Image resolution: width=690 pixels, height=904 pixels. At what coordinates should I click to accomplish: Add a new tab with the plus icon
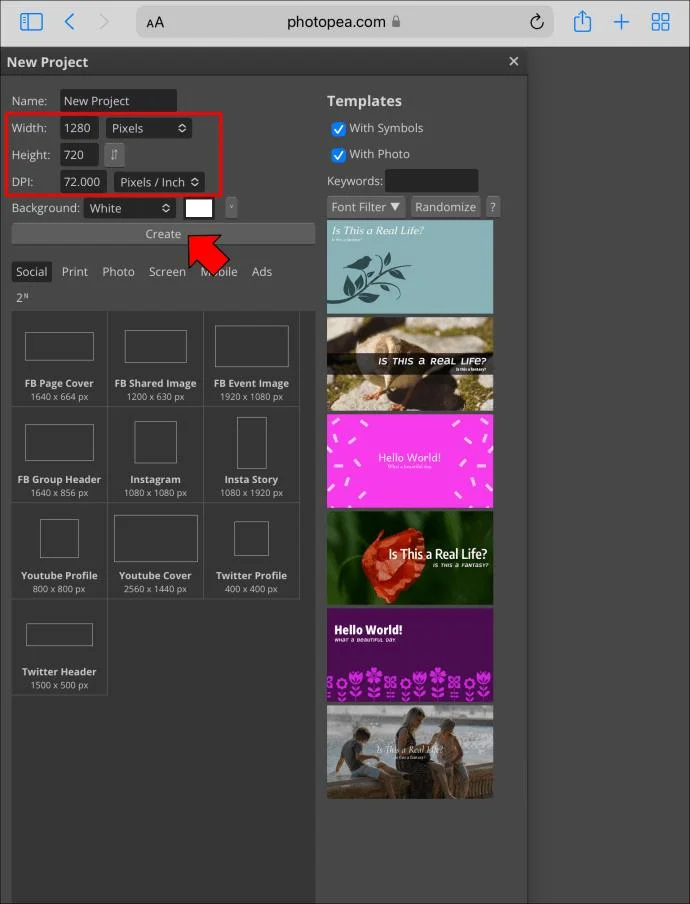click(x=621, y=22)
